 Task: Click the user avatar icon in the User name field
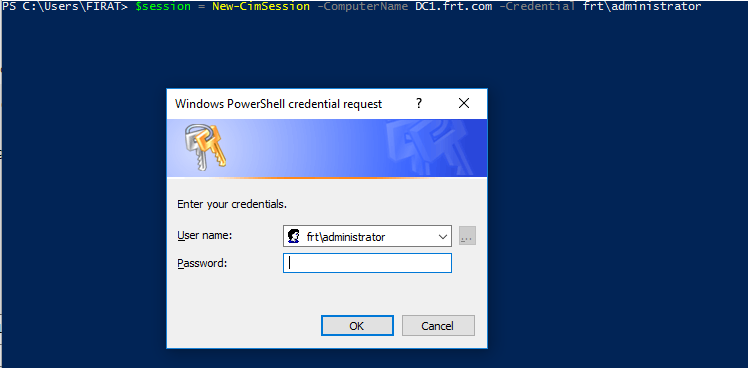click(294, 236)
